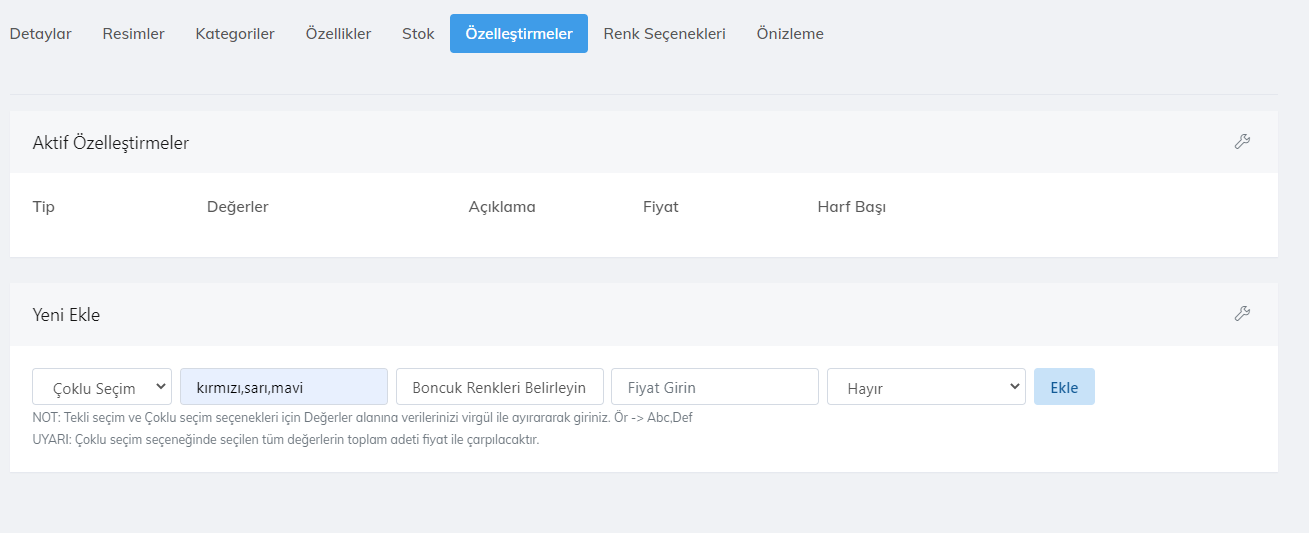Image resolution: width=1309 pixels, height=533 pixels.
Task: Click the values field containing kırmızı,sarı,mavi
Action: (x=283, y=387)
